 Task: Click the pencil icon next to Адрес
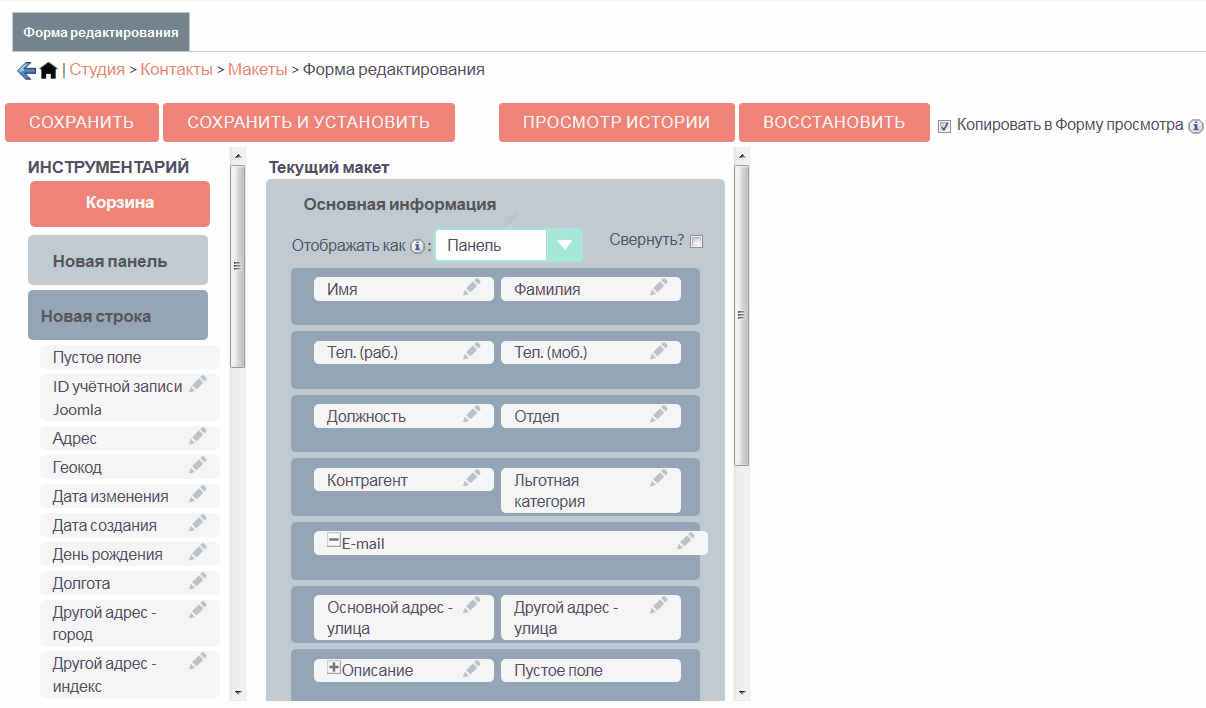[x=197, y=437]
